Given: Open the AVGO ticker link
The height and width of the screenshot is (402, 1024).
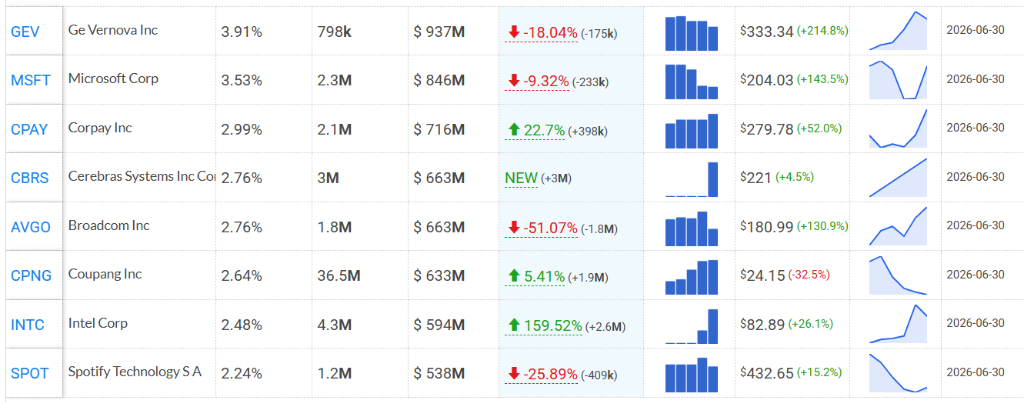Looking at the screenshot, I should point(31,227).
